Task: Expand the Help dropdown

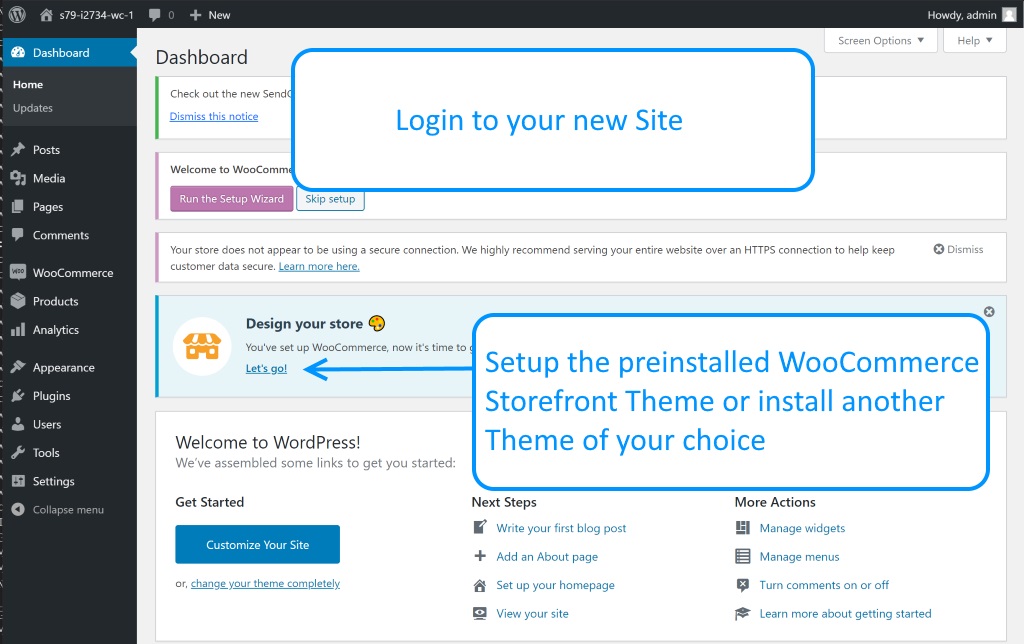Action: click(x=974, y=40)
